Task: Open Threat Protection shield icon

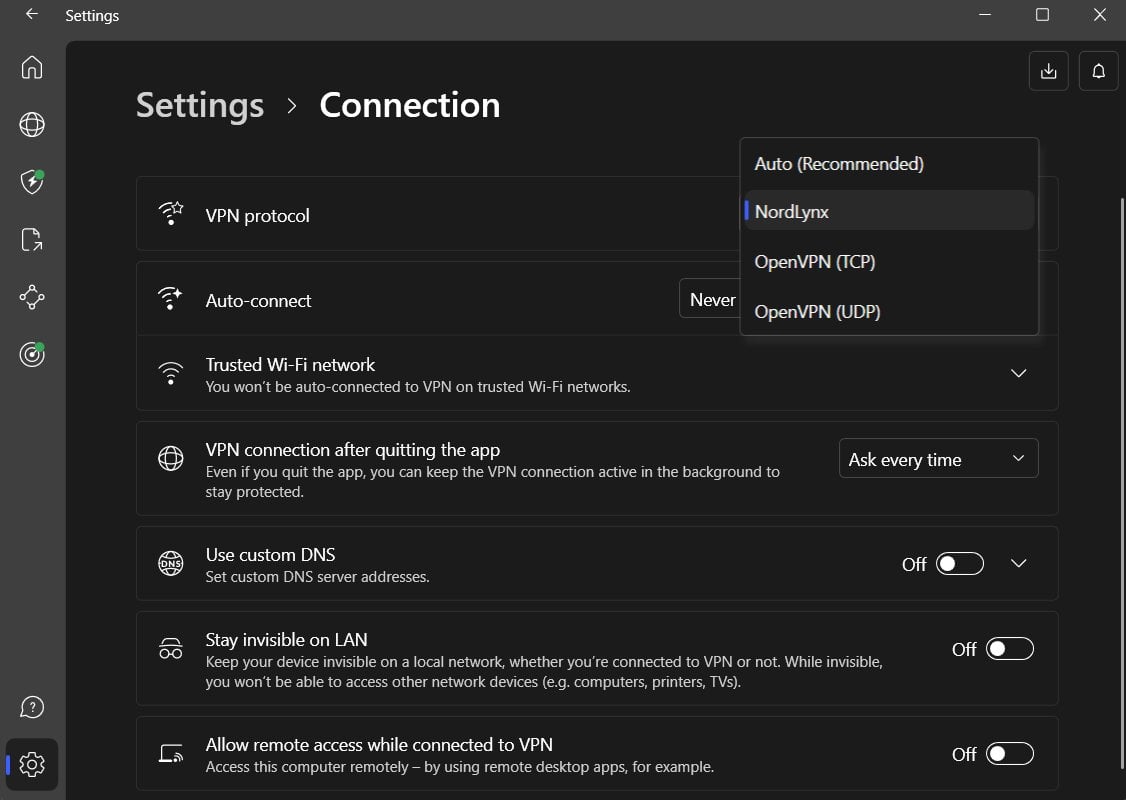Action: point(32,181)
